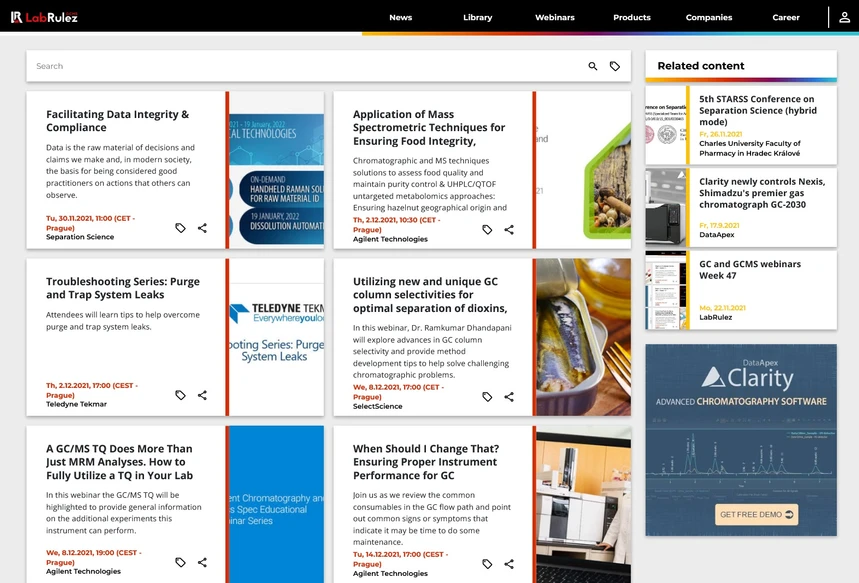Viewport: 859px width, 583px height.
Task: Click the GC instrument lab photo
Action: click(x=583, y=504)
